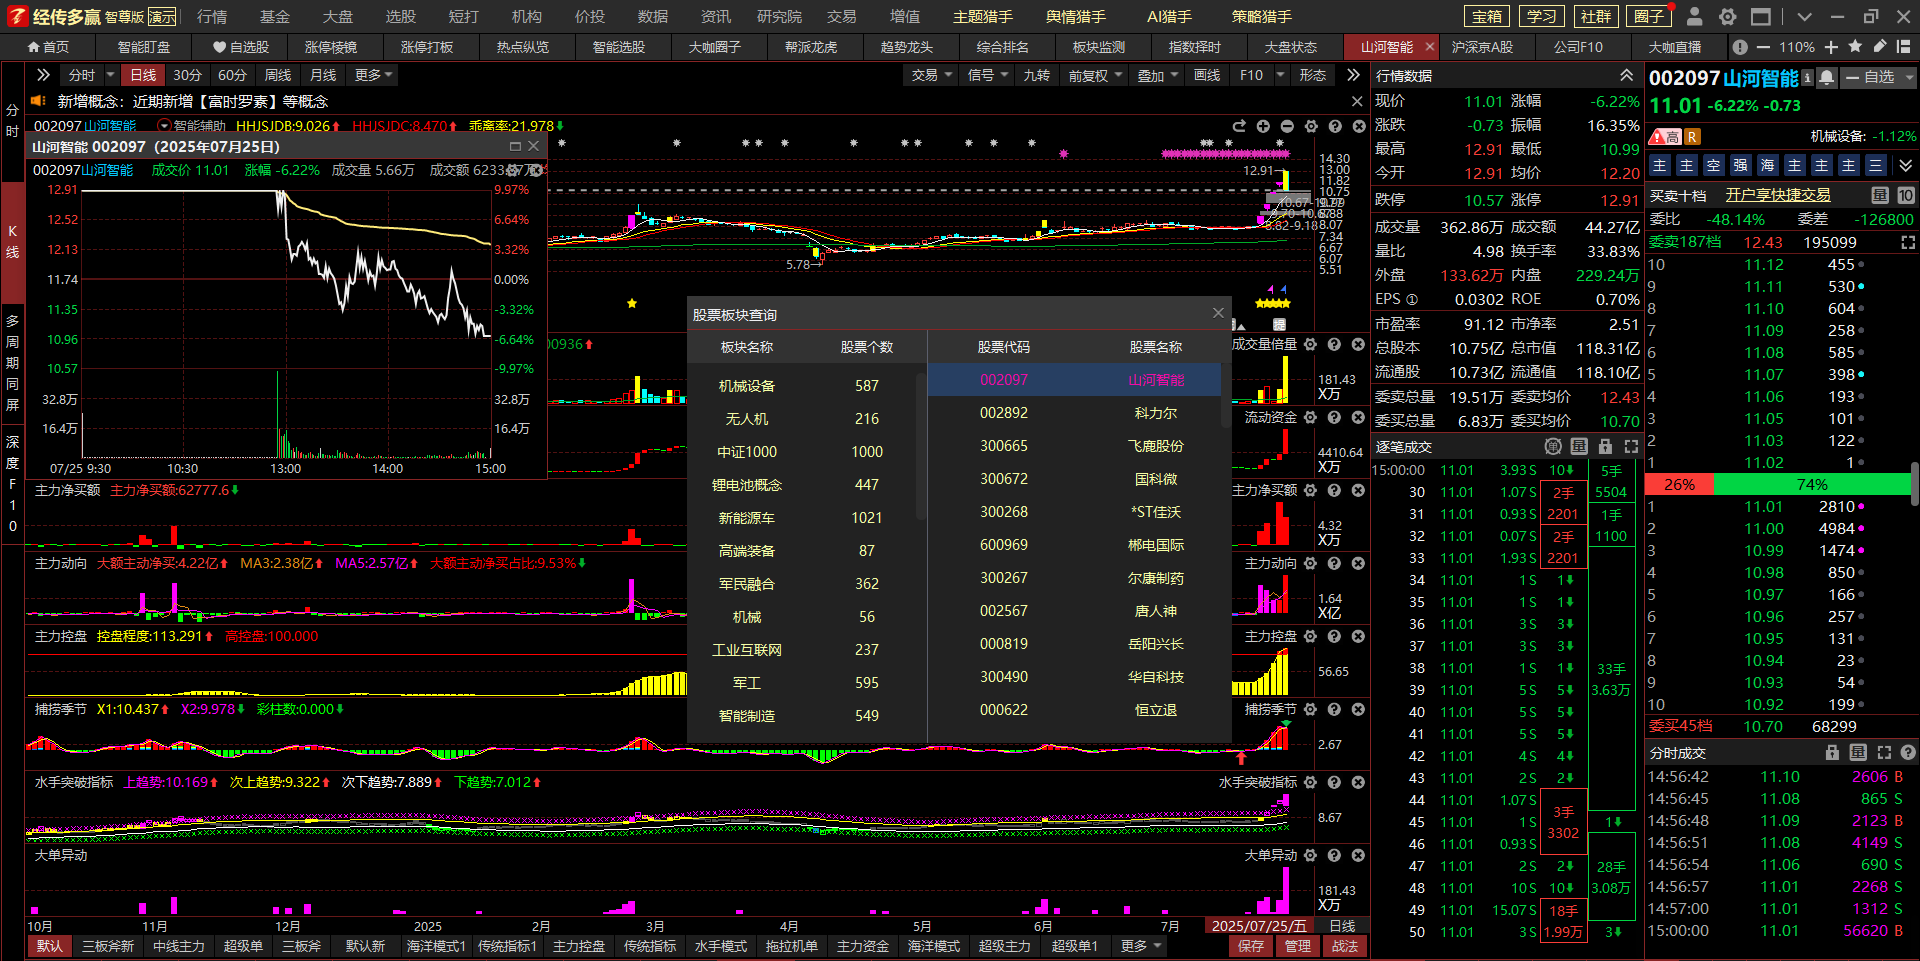Open the 行情 top menu
The image size is (1920, 961).
[212, 16]
